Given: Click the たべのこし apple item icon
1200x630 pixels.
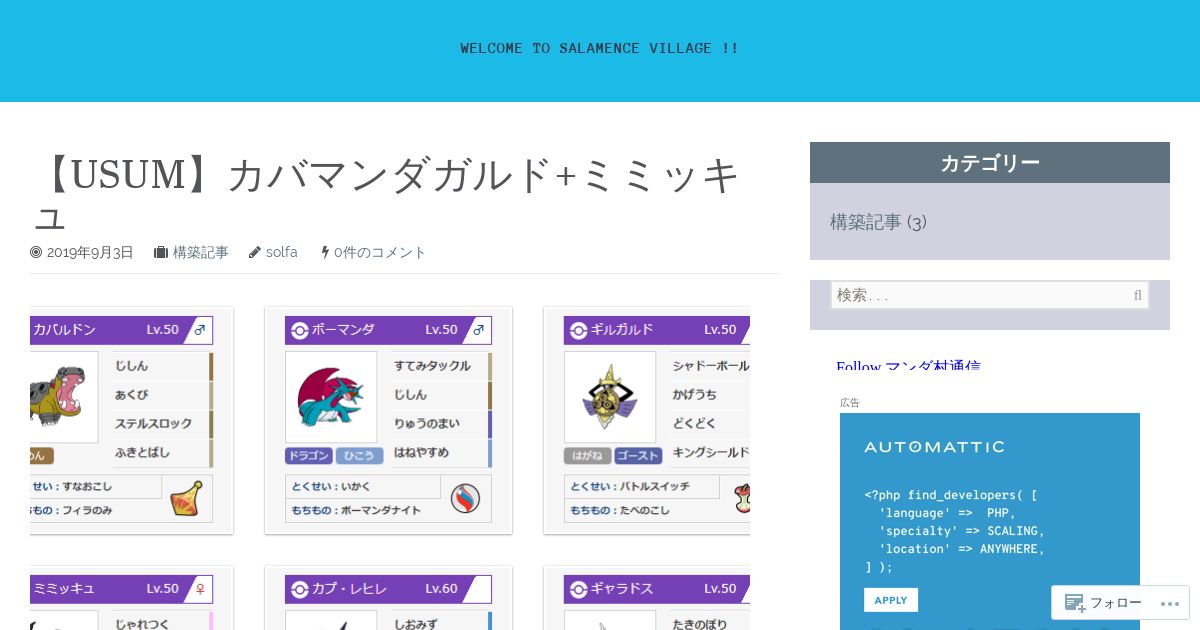Looking at the screenshot, I should [x=742, y=498].
